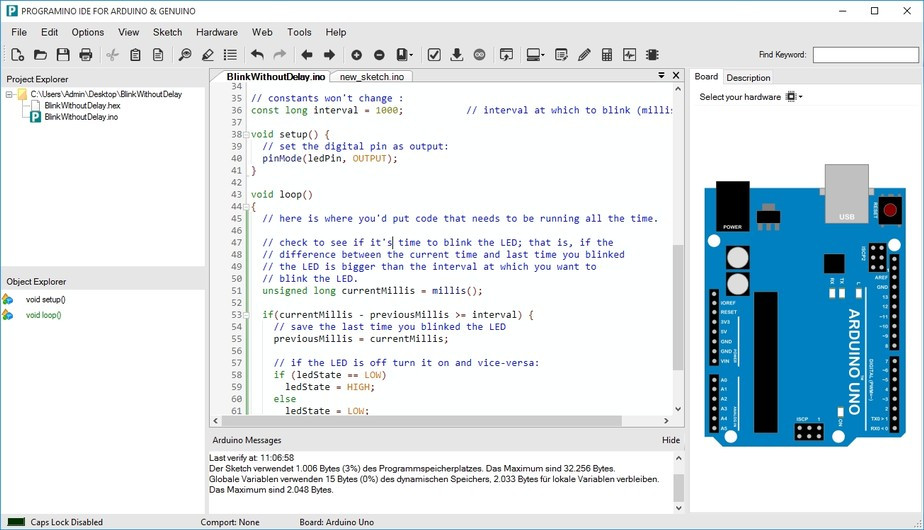Click the Arduino Uno board image
This screenshot has width=924, height=530.
804,305
